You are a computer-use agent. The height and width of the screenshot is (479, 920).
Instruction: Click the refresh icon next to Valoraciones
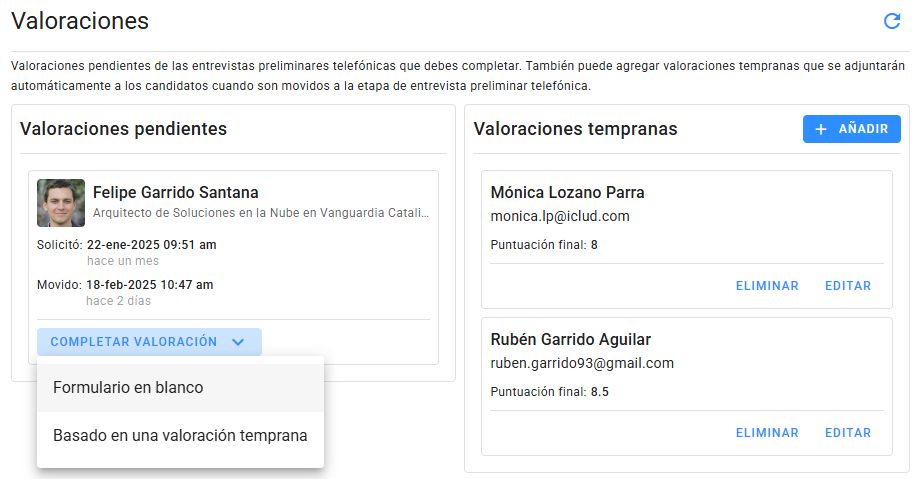pos(892,21)
